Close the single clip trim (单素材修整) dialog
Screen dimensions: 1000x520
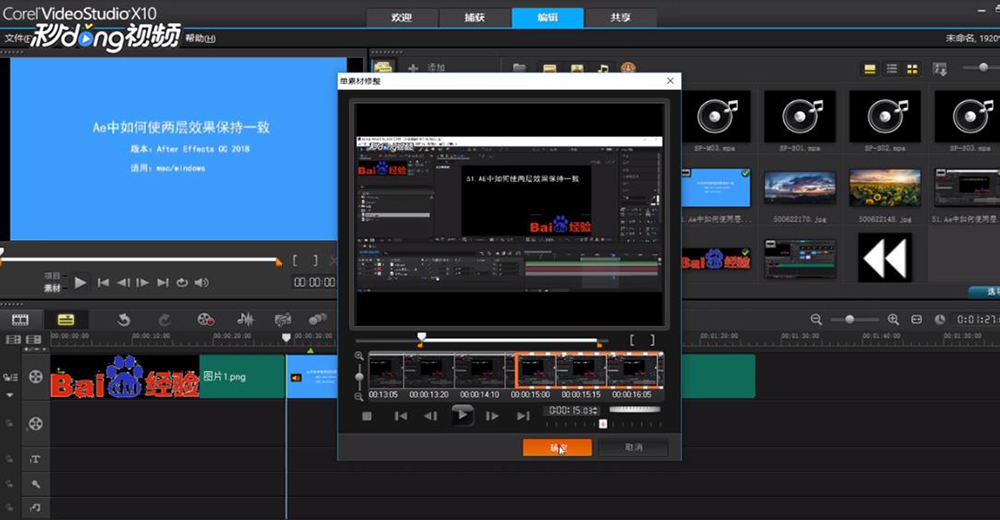670,81
